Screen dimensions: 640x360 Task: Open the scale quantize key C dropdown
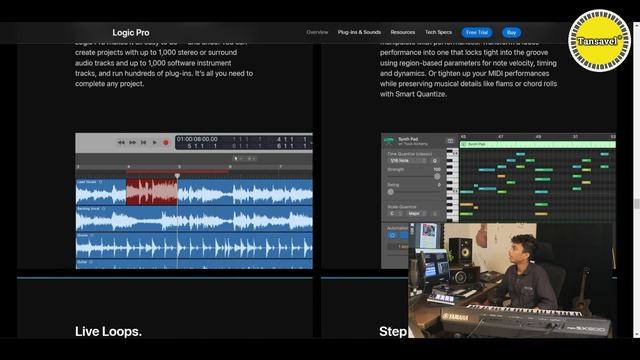[395, 213]
